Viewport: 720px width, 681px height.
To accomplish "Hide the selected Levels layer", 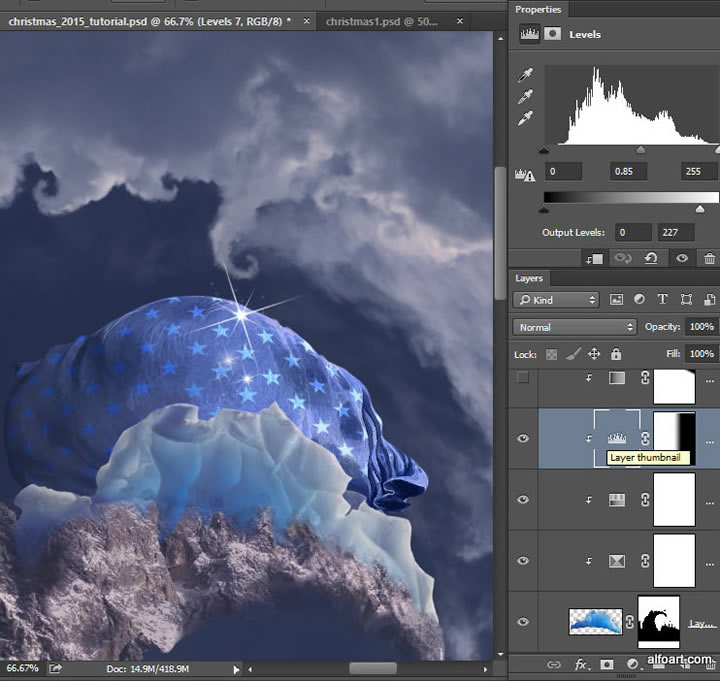I will [x=523, y=438].
